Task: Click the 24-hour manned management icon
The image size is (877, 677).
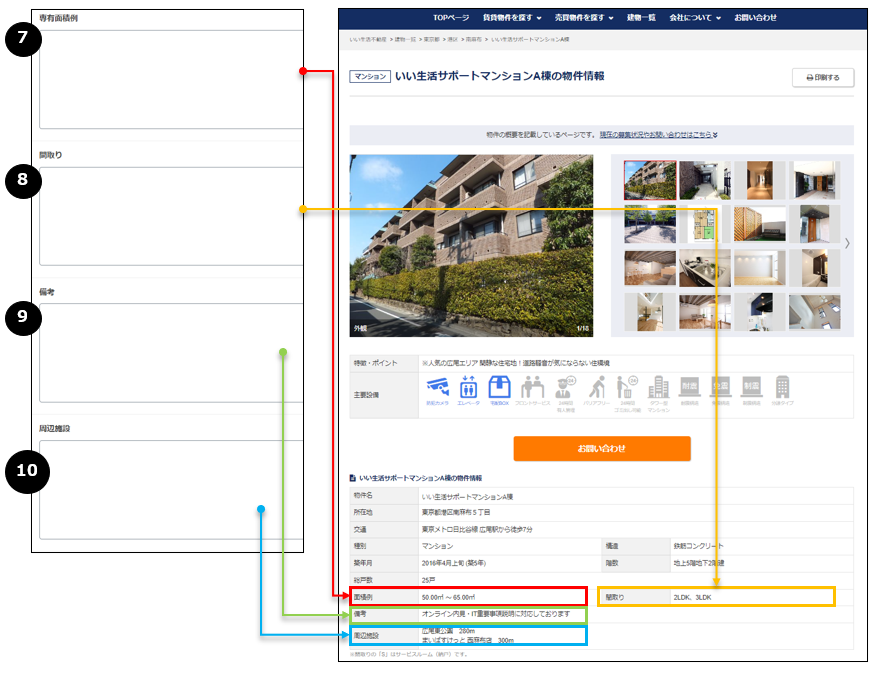Action: click(565, 389)
